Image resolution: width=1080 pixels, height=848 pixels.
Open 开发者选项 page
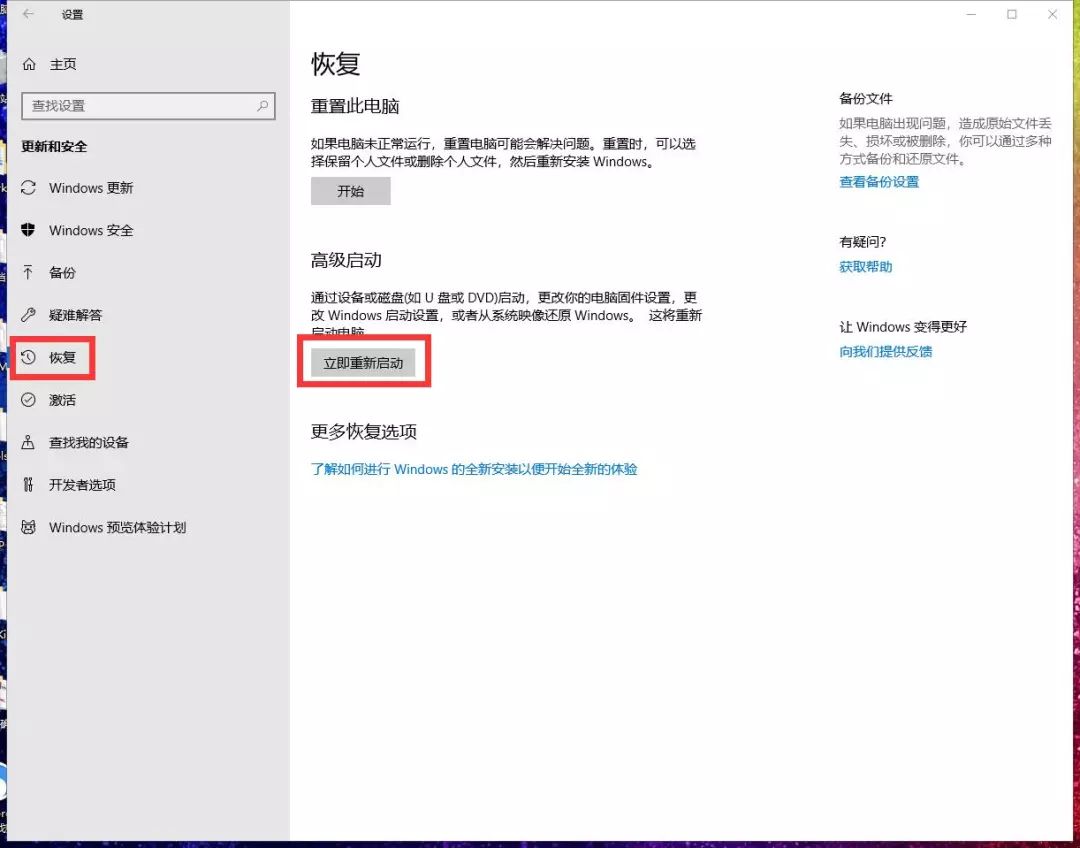click(x=82, y=485)
